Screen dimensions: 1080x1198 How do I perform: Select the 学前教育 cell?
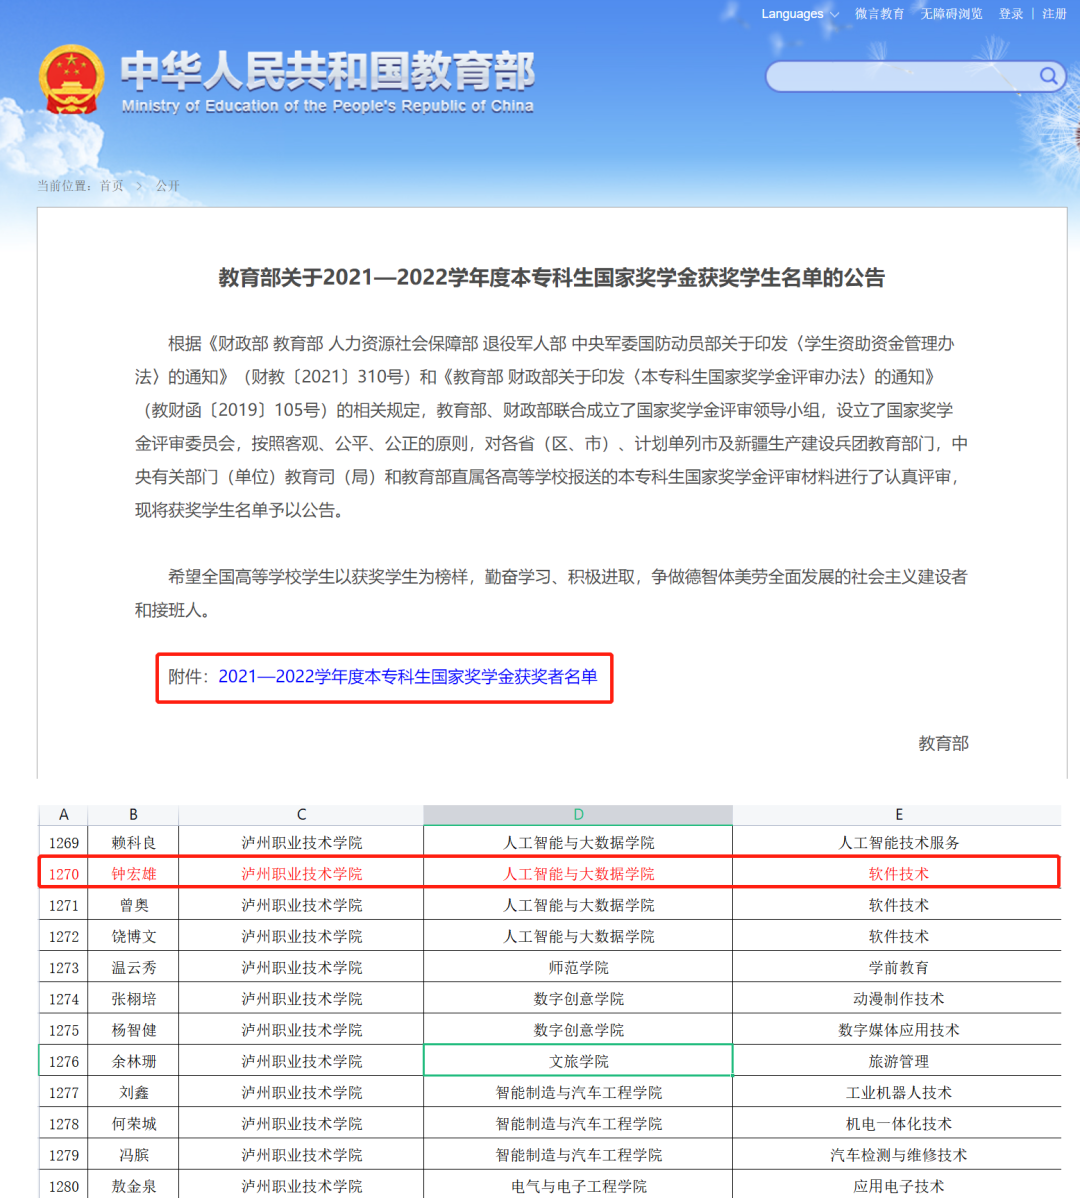pos(898,967)
